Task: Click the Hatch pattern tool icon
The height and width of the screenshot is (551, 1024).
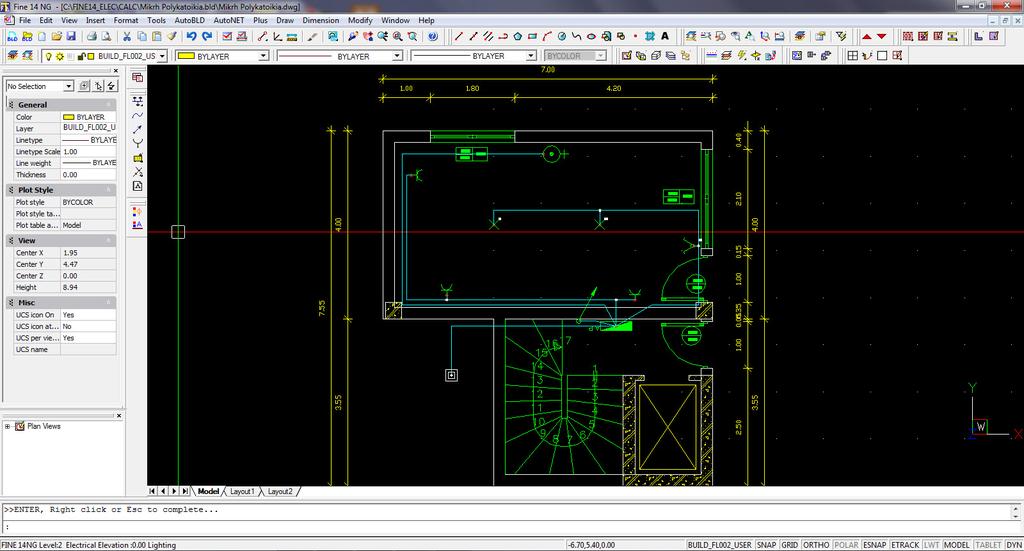Action: (x=650, y=37)
